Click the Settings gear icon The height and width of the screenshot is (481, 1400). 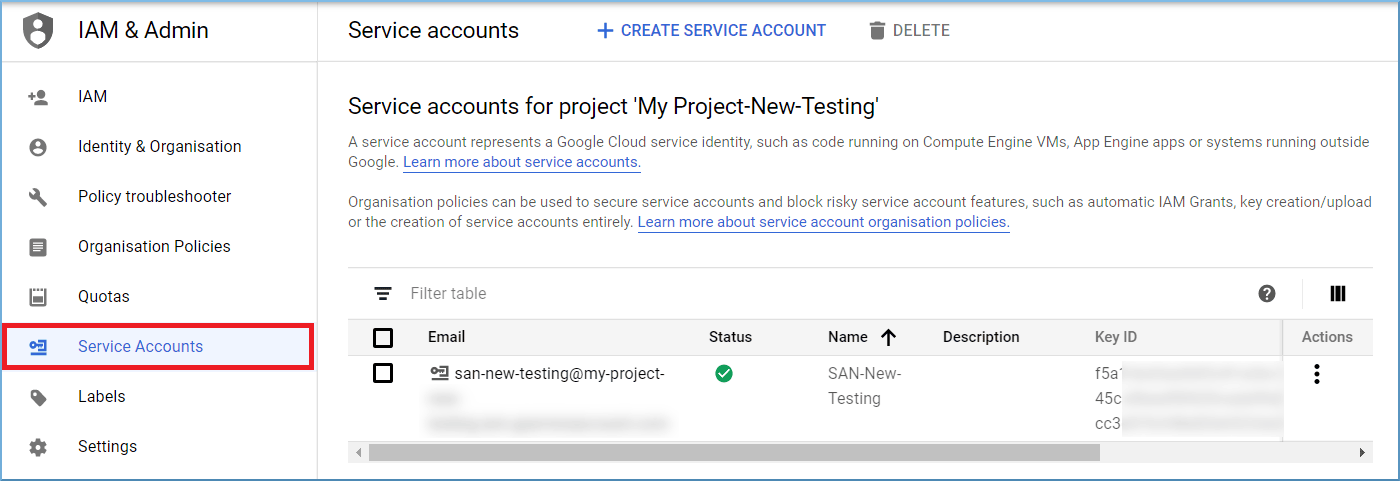(38, 447)
